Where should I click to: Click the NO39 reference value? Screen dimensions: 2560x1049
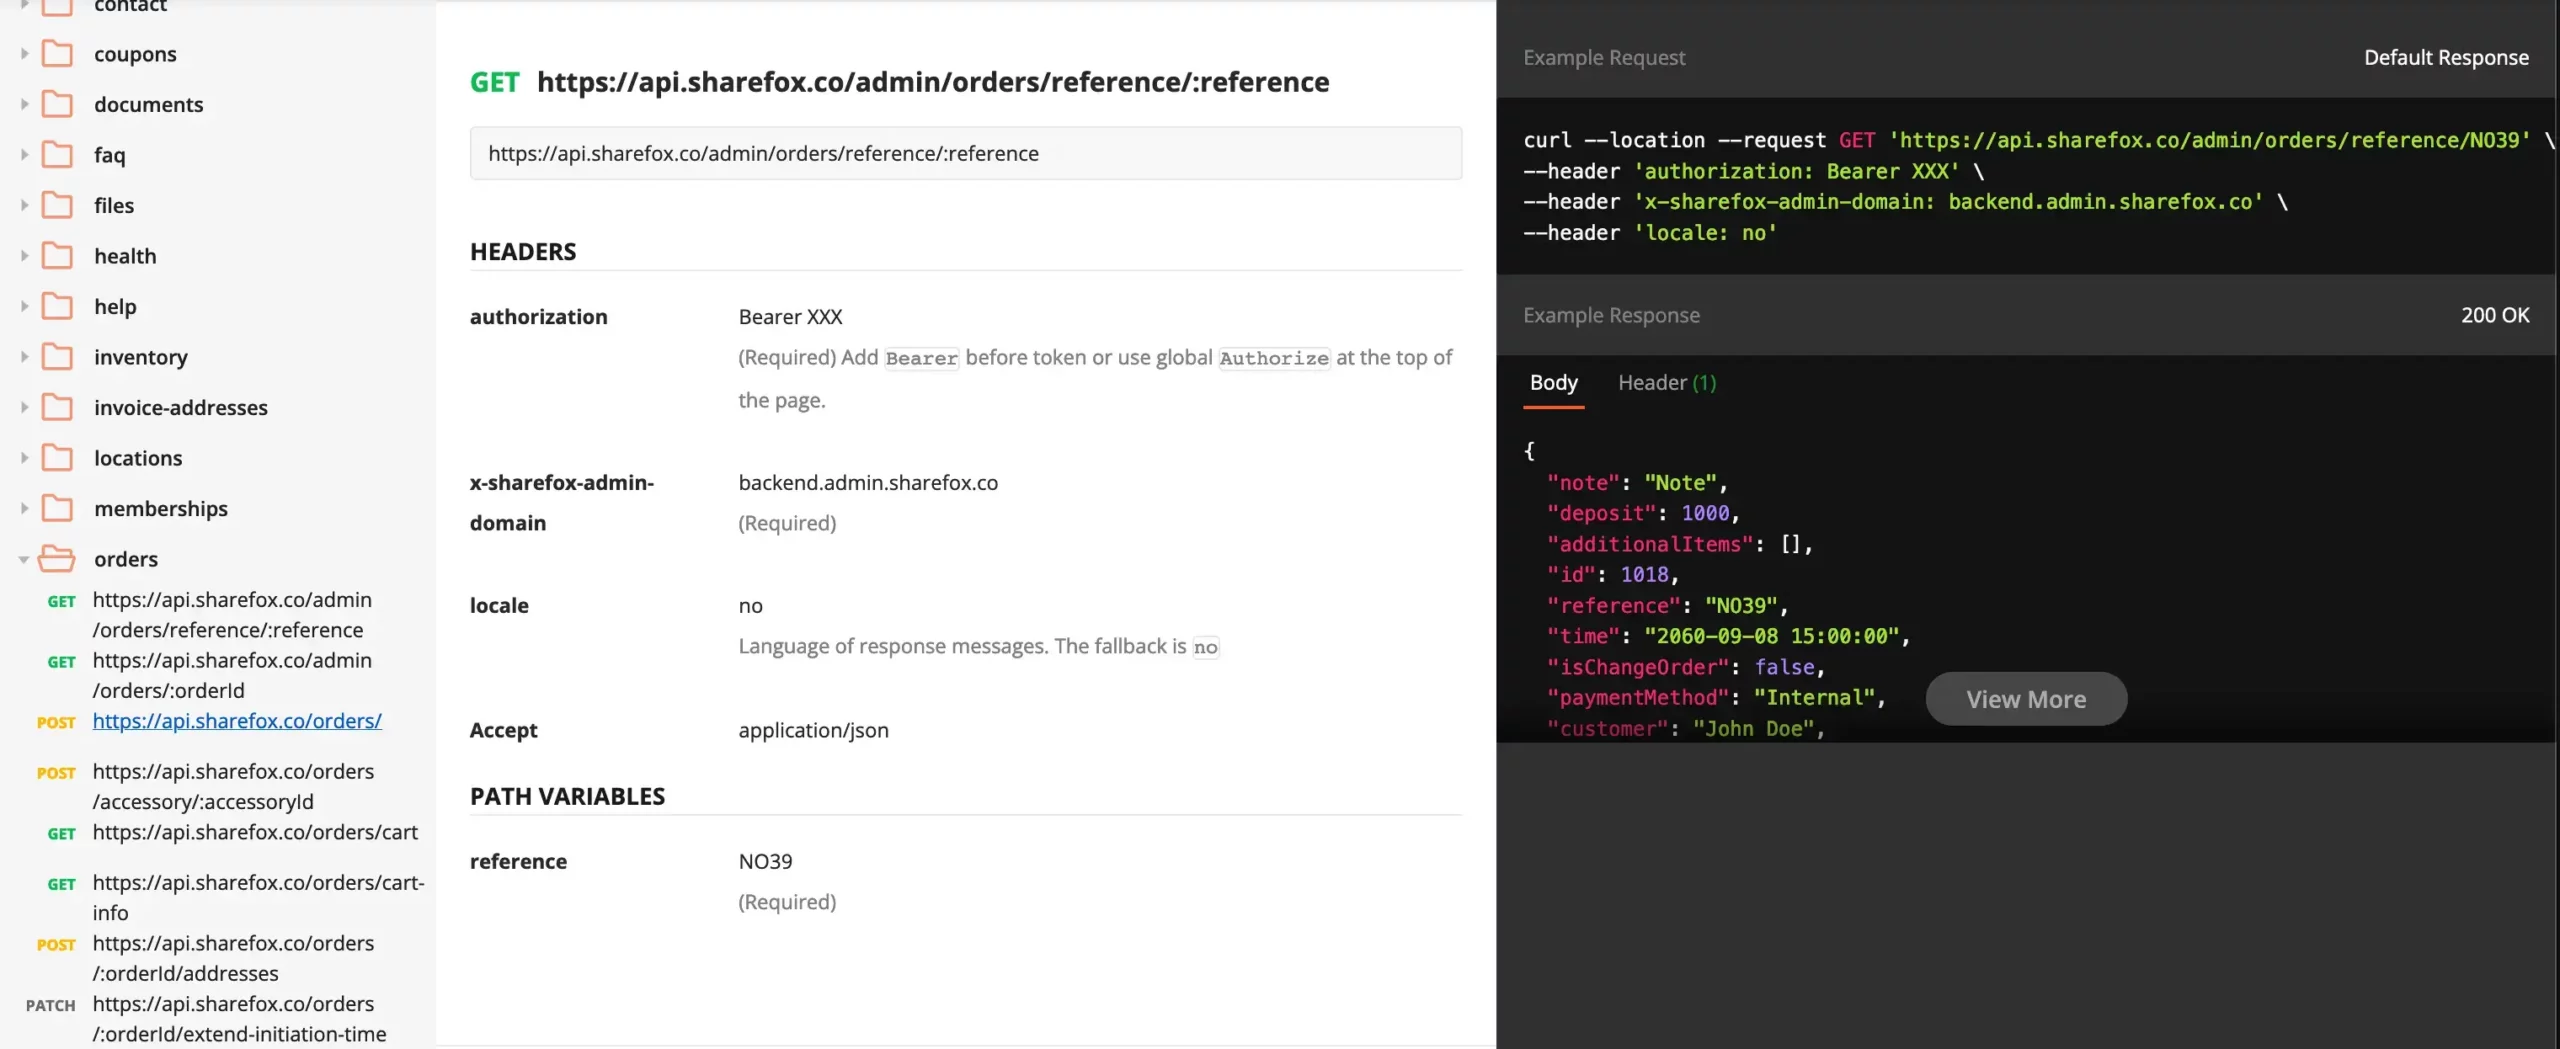(765, 861)
